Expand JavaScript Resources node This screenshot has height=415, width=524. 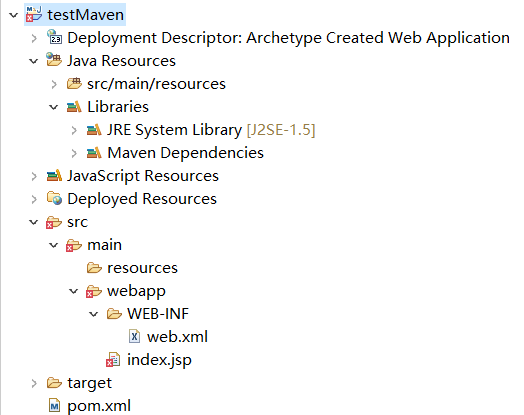[x=34, y=176]
